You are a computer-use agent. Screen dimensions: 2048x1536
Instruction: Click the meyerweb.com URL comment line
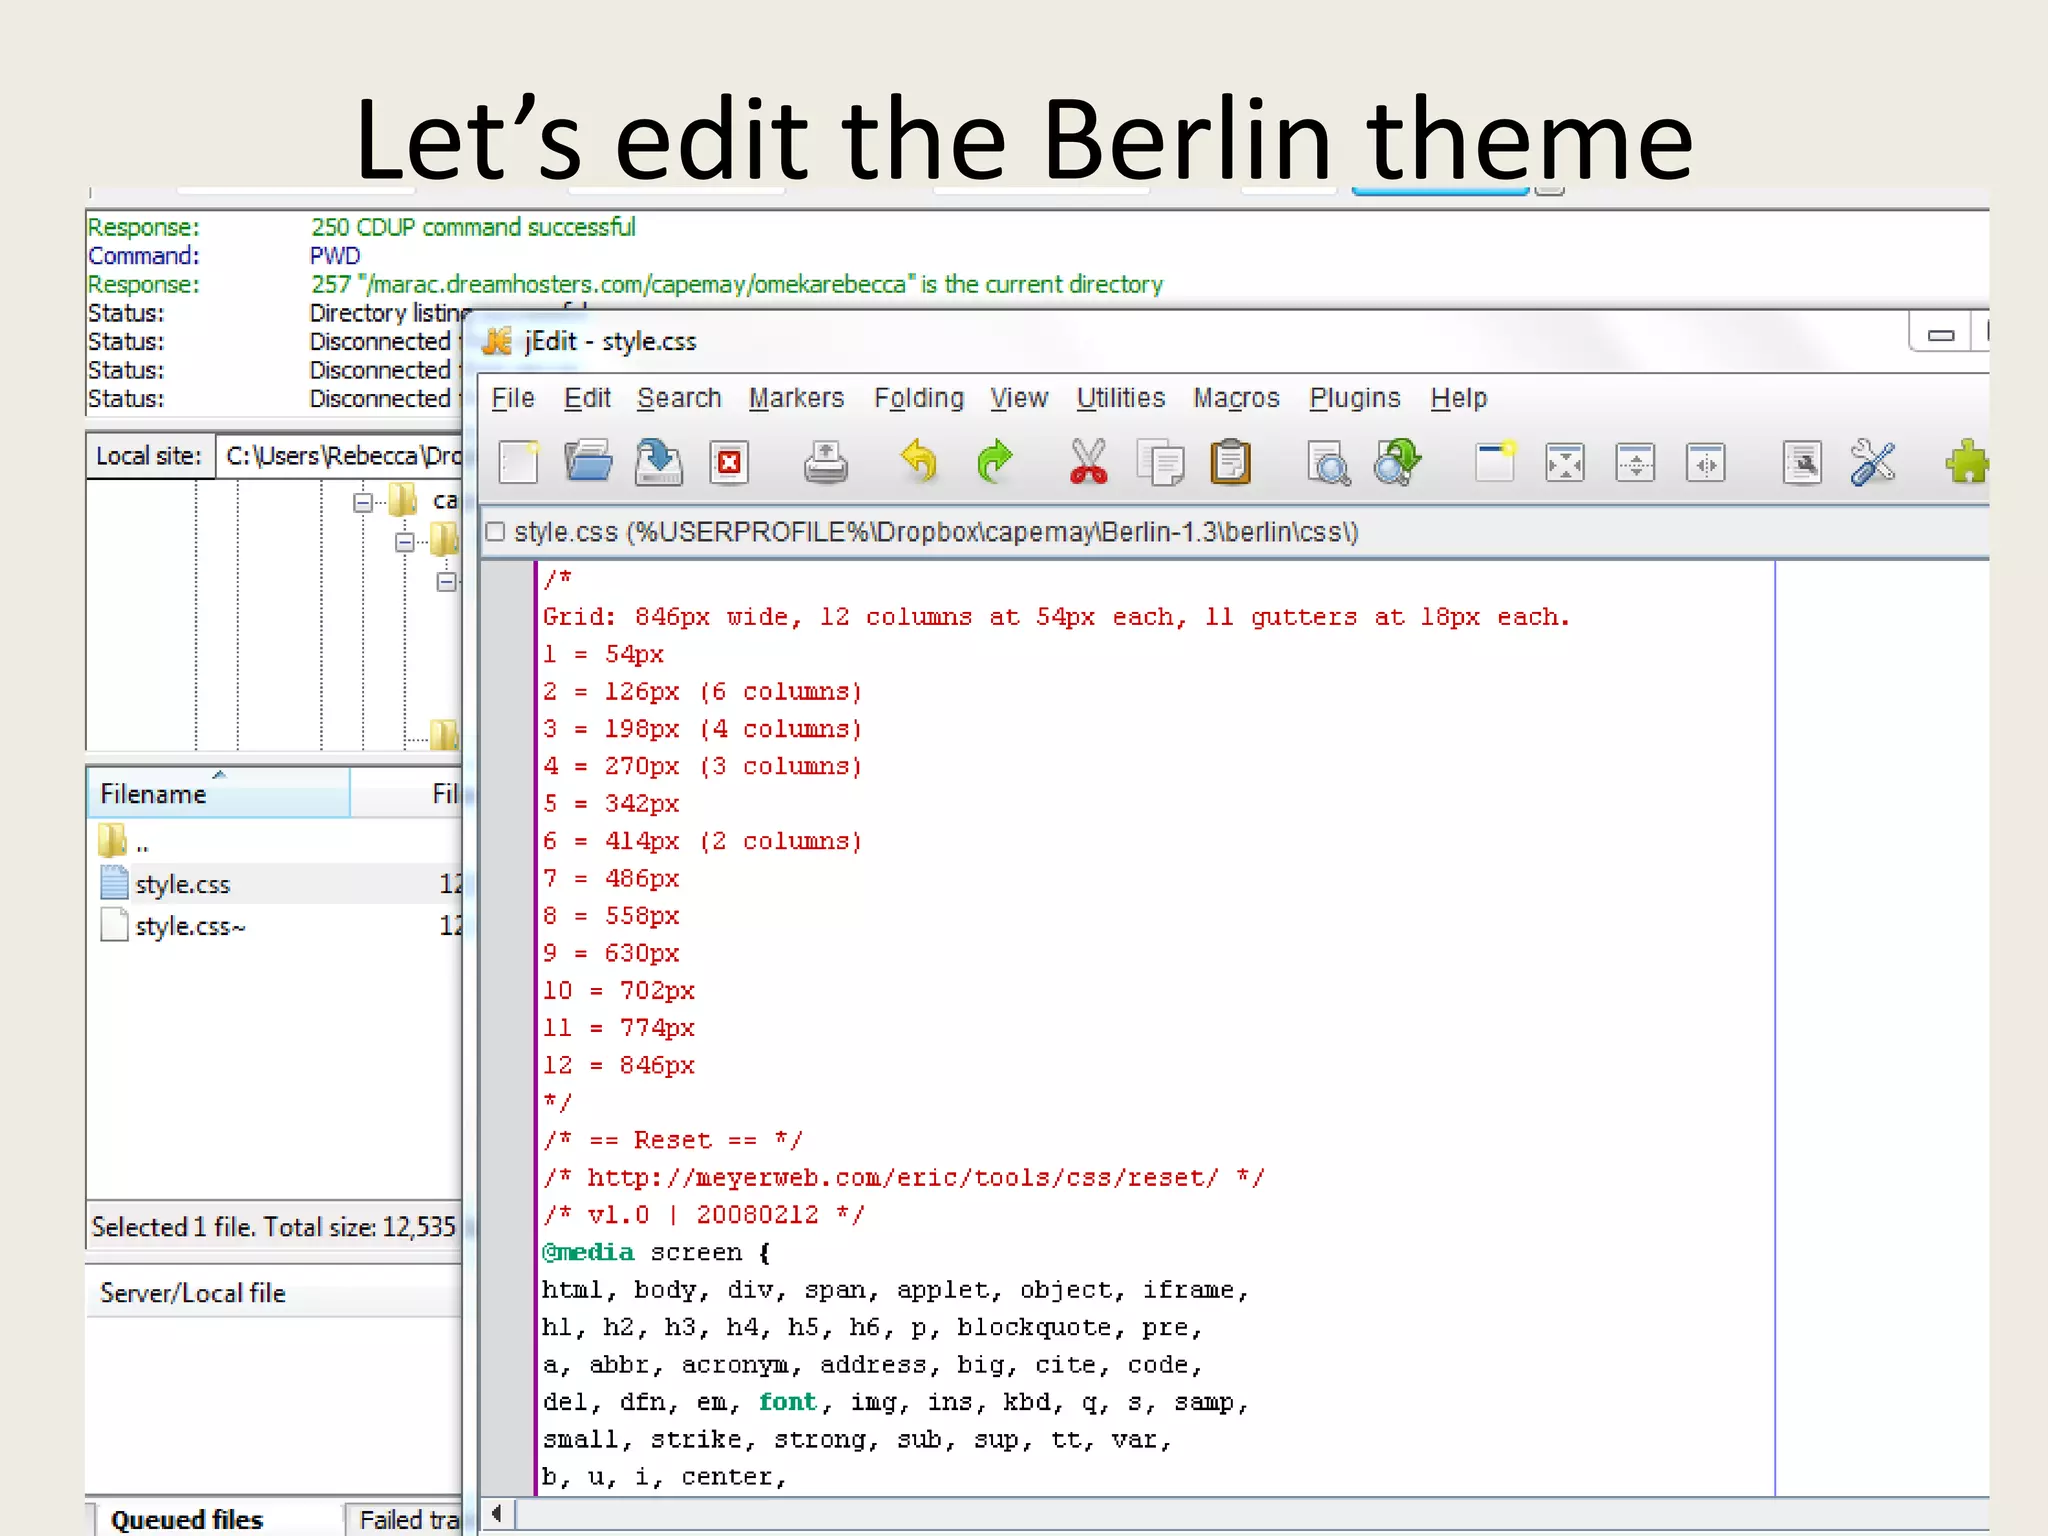[904, 1178]
